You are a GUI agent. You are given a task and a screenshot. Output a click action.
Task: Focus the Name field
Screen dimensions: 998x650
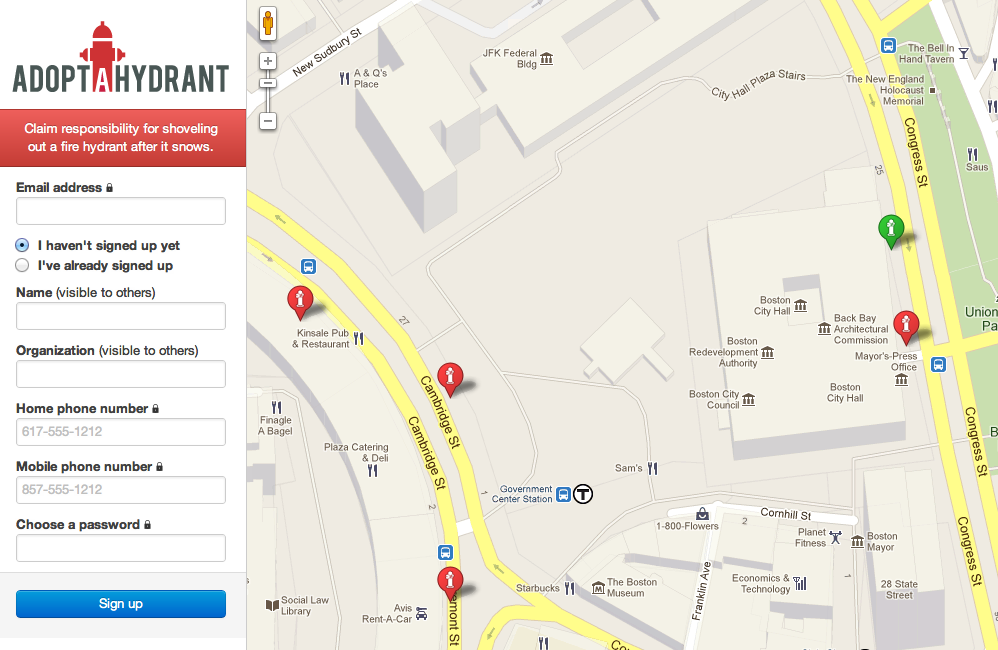(x=121, y=316)
